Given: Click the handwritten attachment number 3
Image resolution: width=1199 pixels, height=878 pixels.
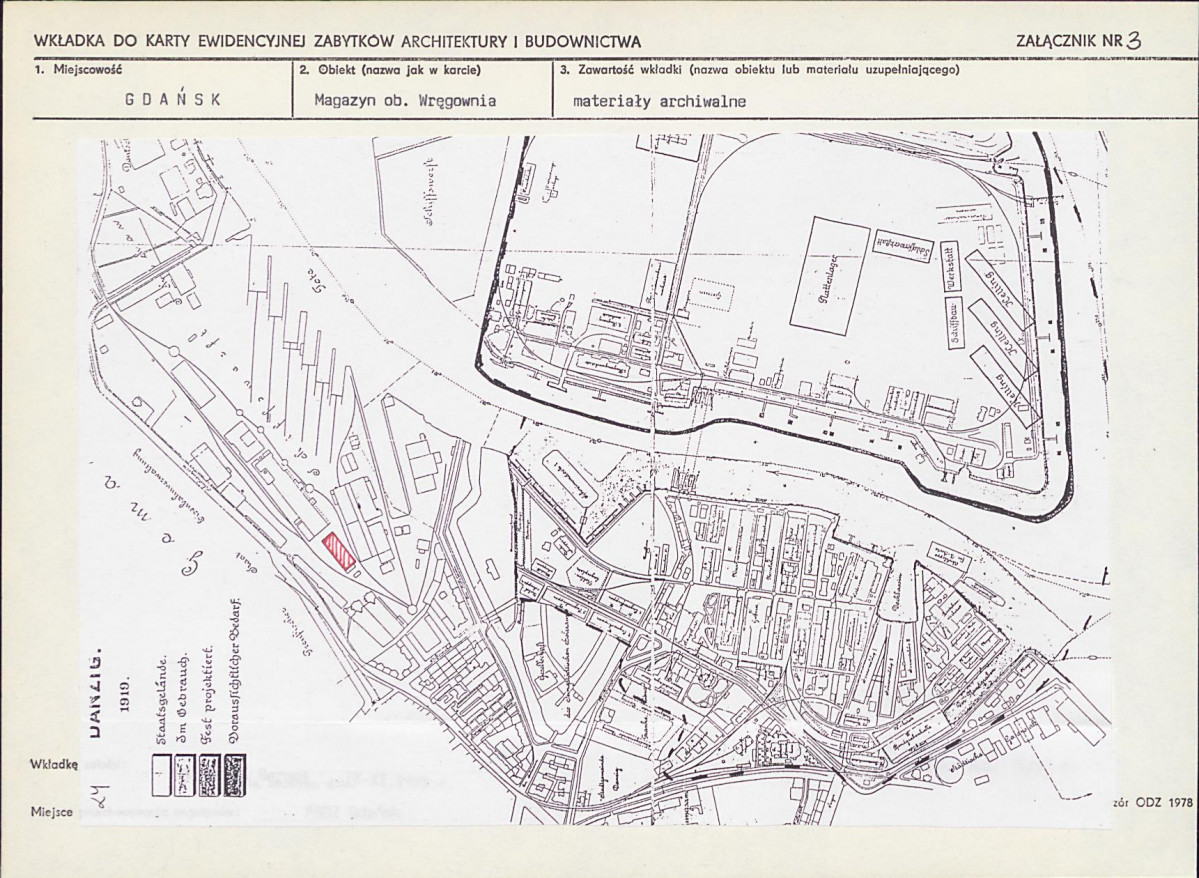Looking at the screenshot, I should click(1132, 41).
